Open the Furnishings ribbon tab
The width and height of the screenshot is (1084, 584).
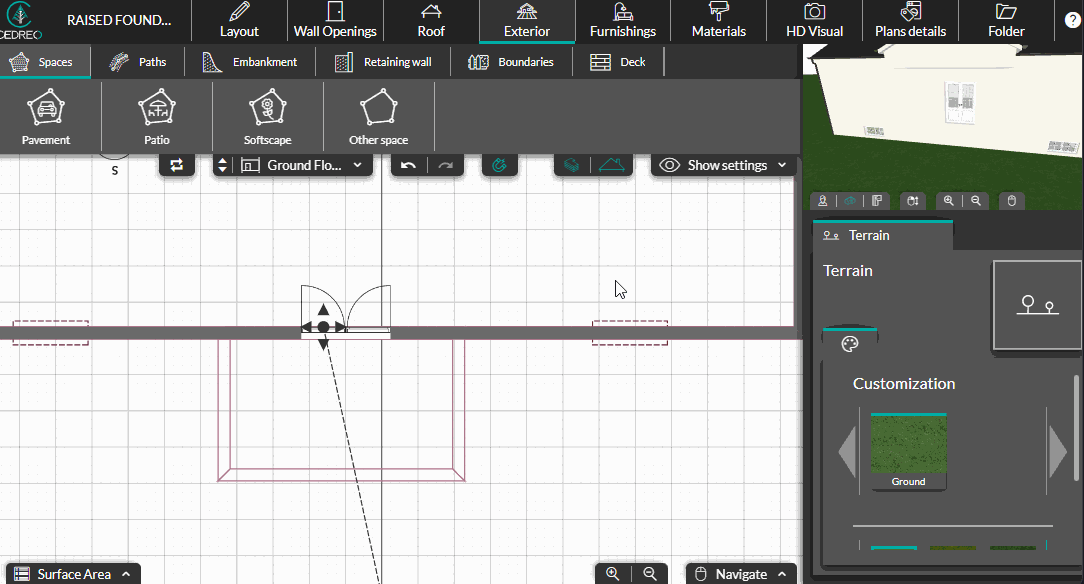622,20
